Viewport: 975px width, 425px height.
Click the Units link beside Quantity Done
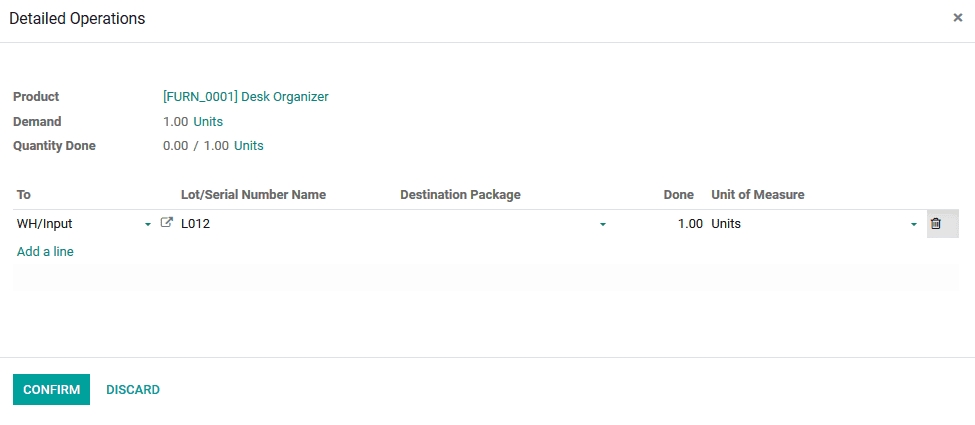pos(249,146)
